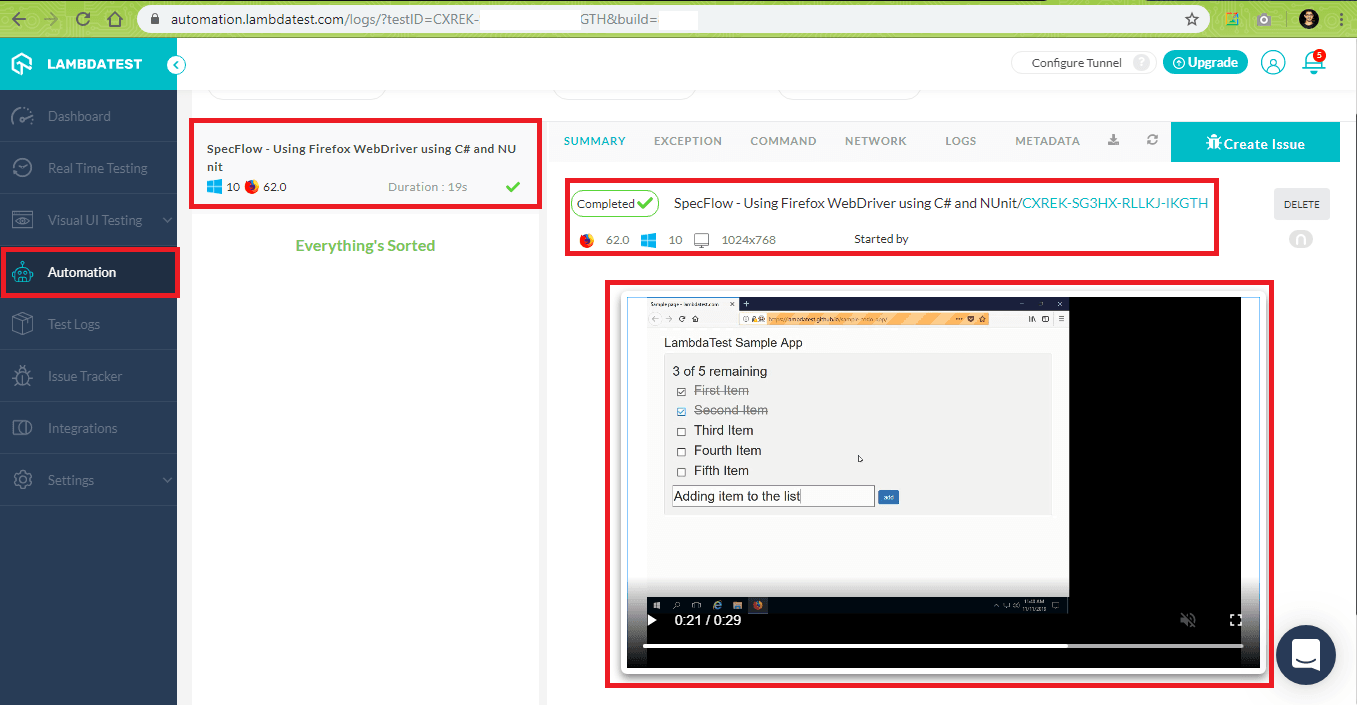View Test Logs from the sidebar
Screen dimensions: 1357x705
[75, 323]
